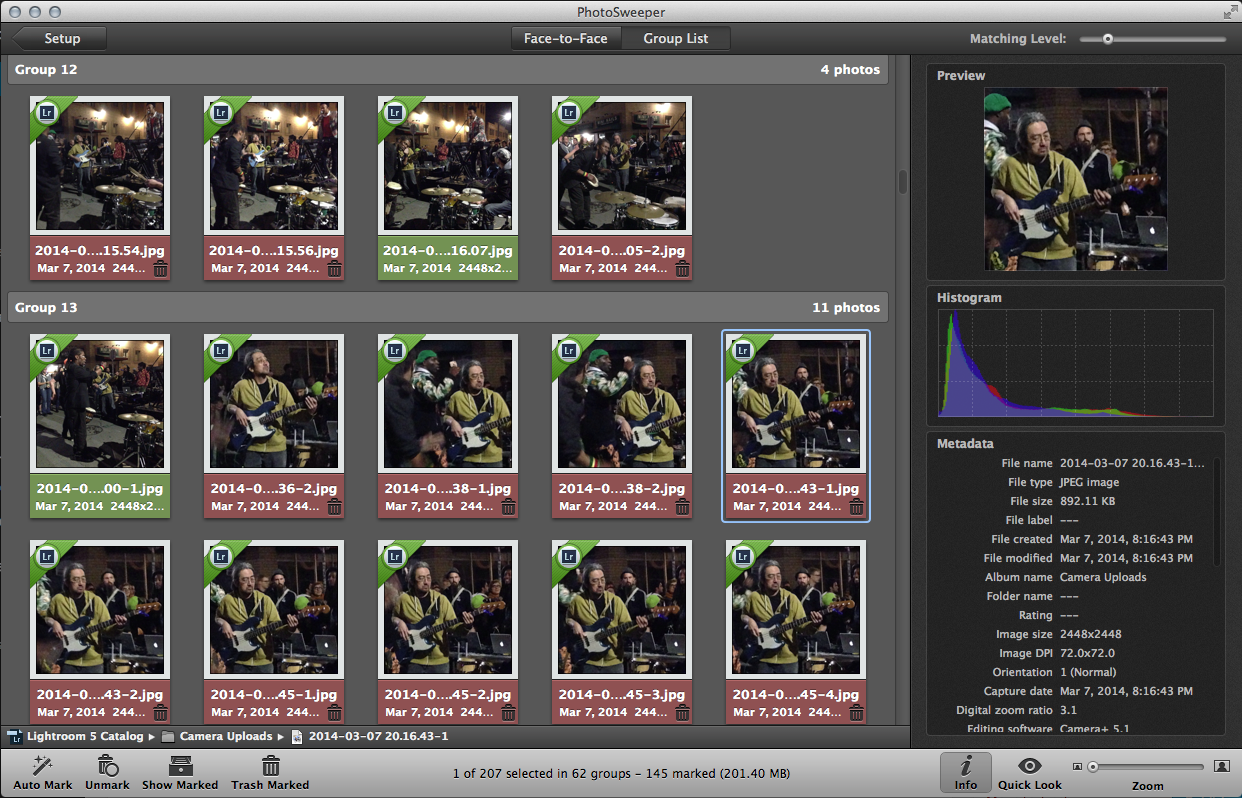Click trash icon on 2014-0....36-2.jpg
The width and height of the screenshot is (1242, 798).
pyautogui.click(x=334, y=506)
